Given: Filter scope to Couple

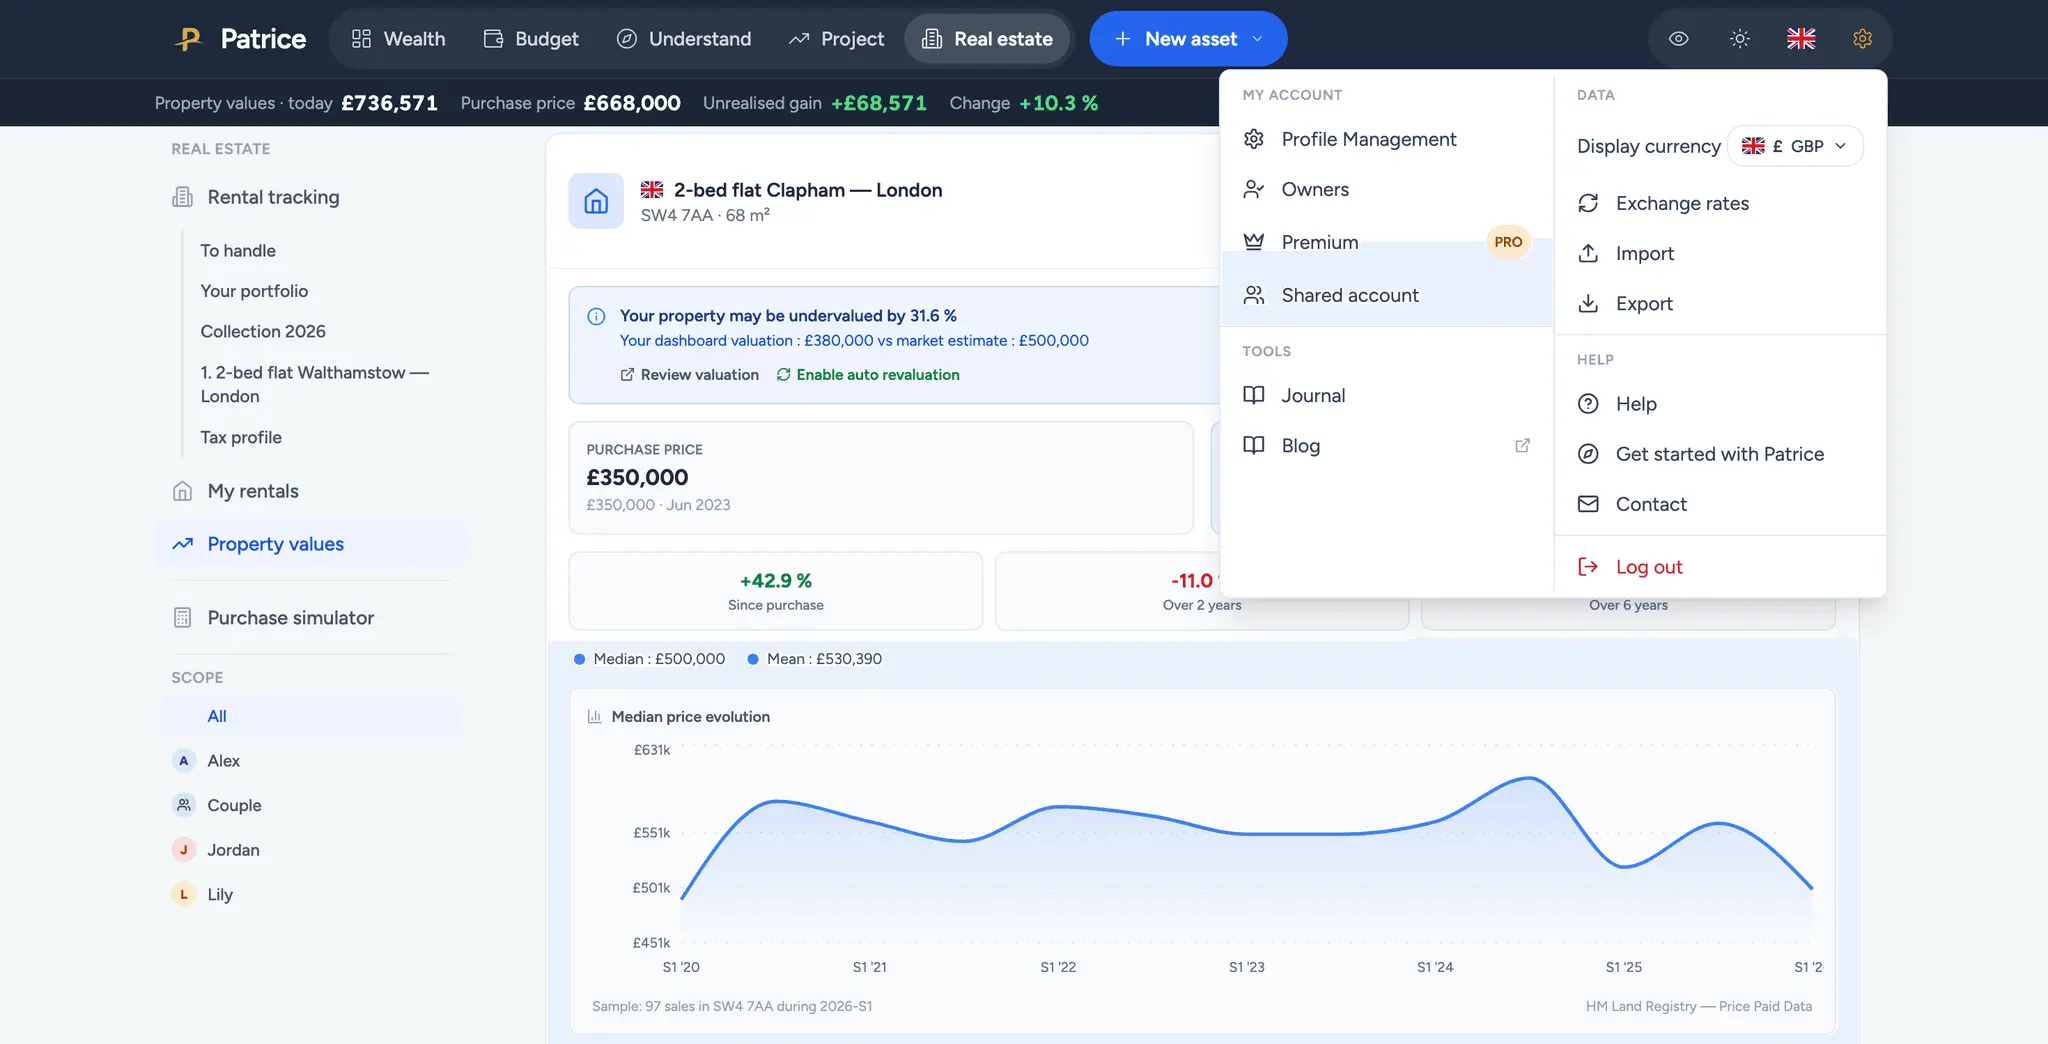Looking at the screenshot, I should [310, 805].
